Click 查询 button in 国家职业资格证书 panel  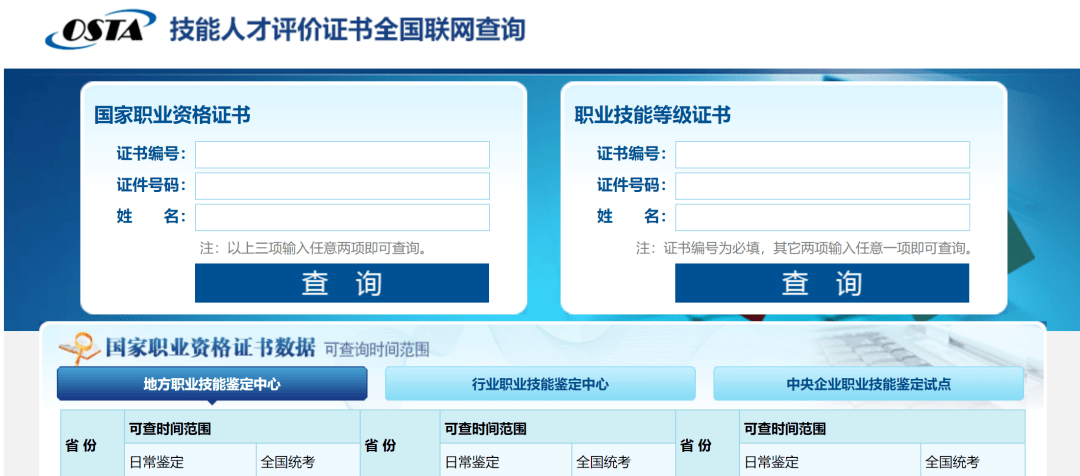[x=342, y=283]
